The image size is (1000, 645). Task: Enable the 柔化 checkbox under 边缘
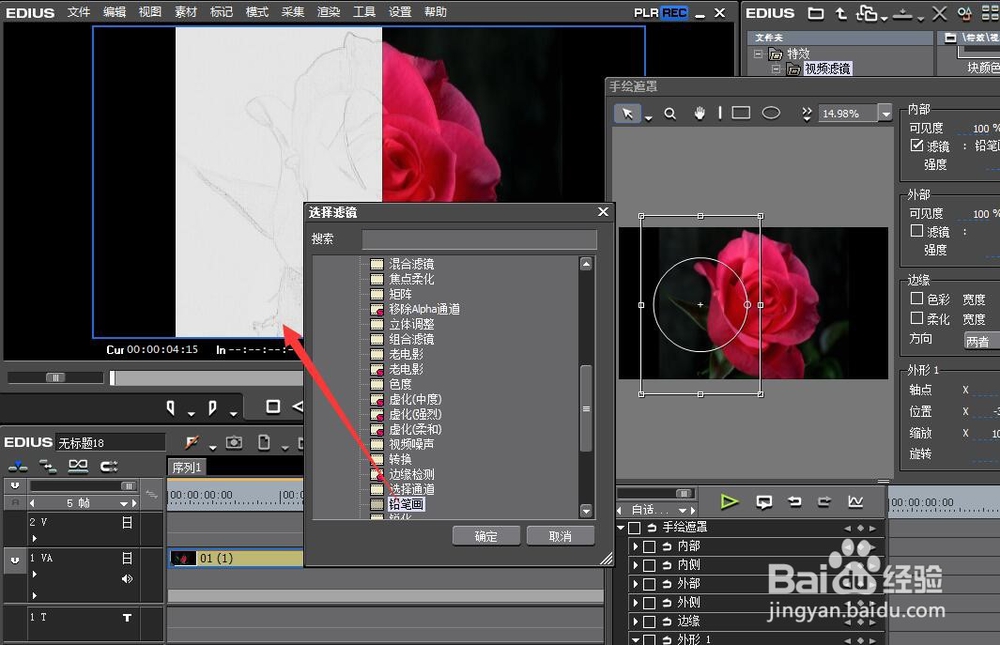click(x=916, y=318)
